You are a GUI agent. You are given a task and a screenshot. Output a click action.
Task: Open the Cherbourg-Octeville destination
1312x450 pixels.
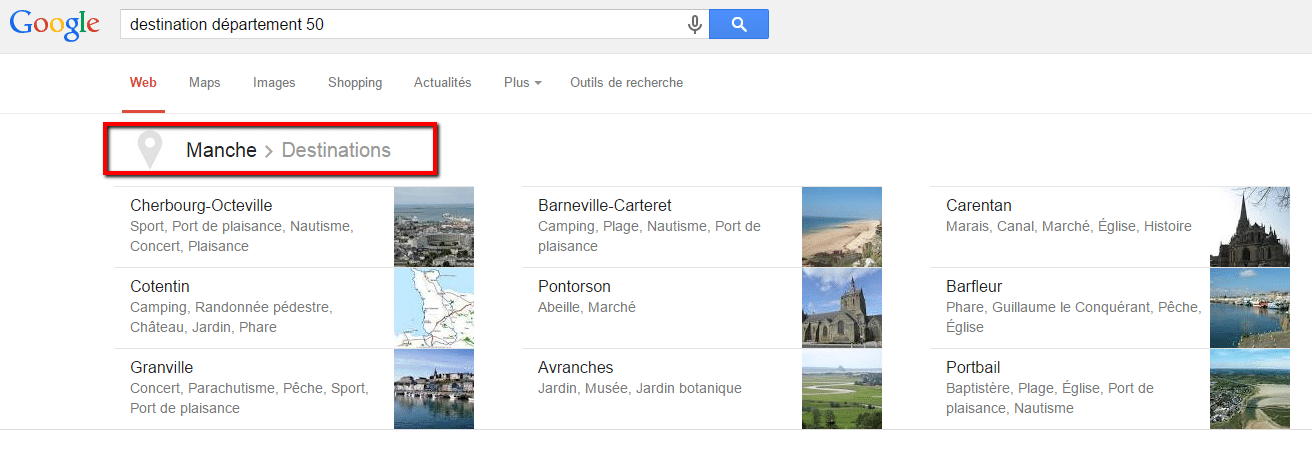(x=201, y=205)
